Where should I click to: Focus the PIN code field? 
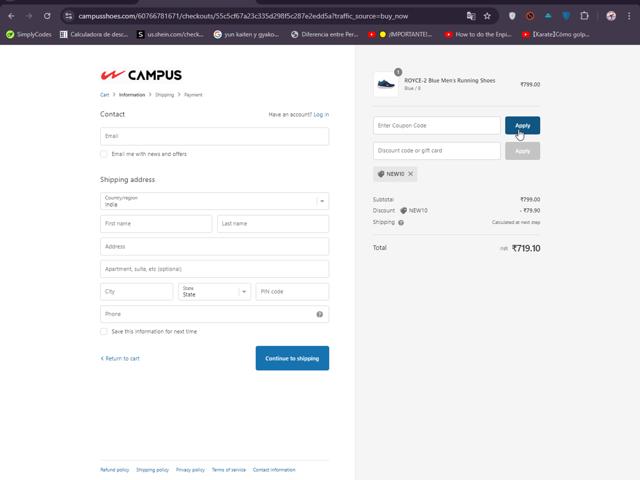[292, 291]
